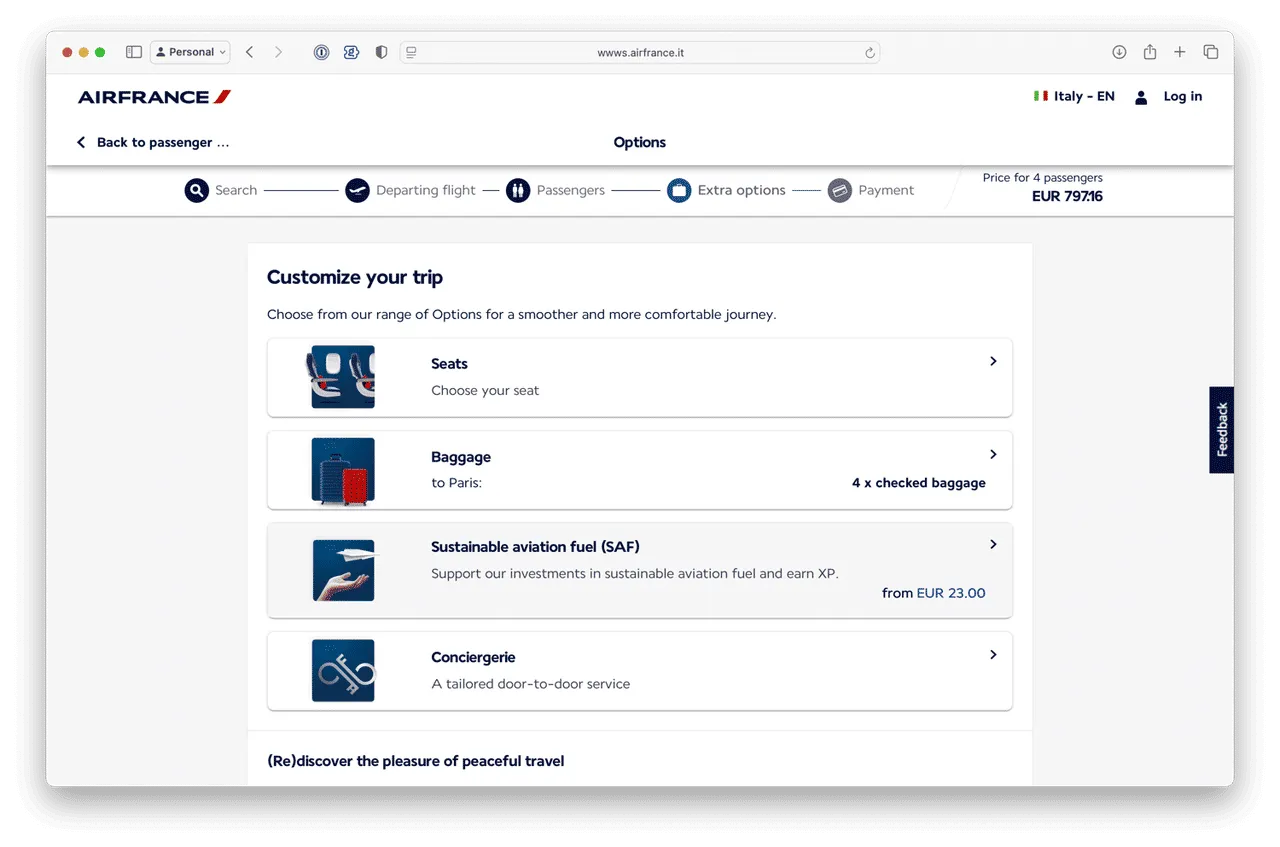Click the Extra options suitcase icon
The width and height of the screenshot is (1280, 847).
tap(679, 190)
